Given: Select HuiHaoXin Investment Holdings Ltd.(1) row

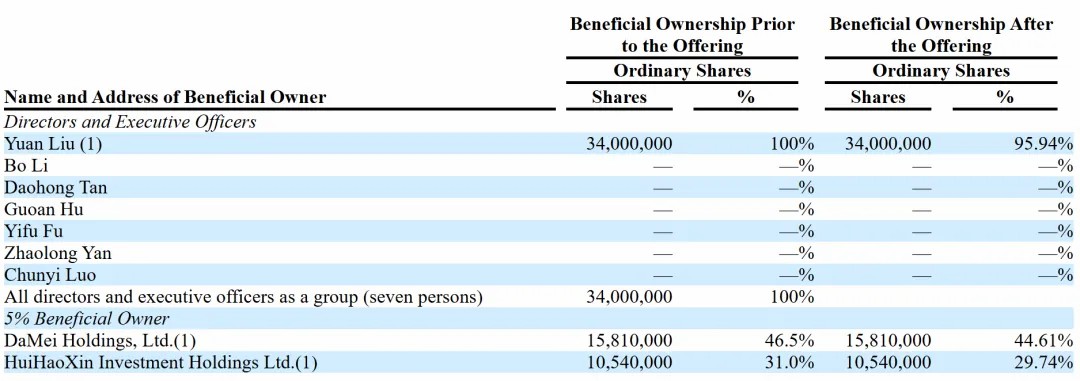Looking at the screenshot, I should click(540, 362).
